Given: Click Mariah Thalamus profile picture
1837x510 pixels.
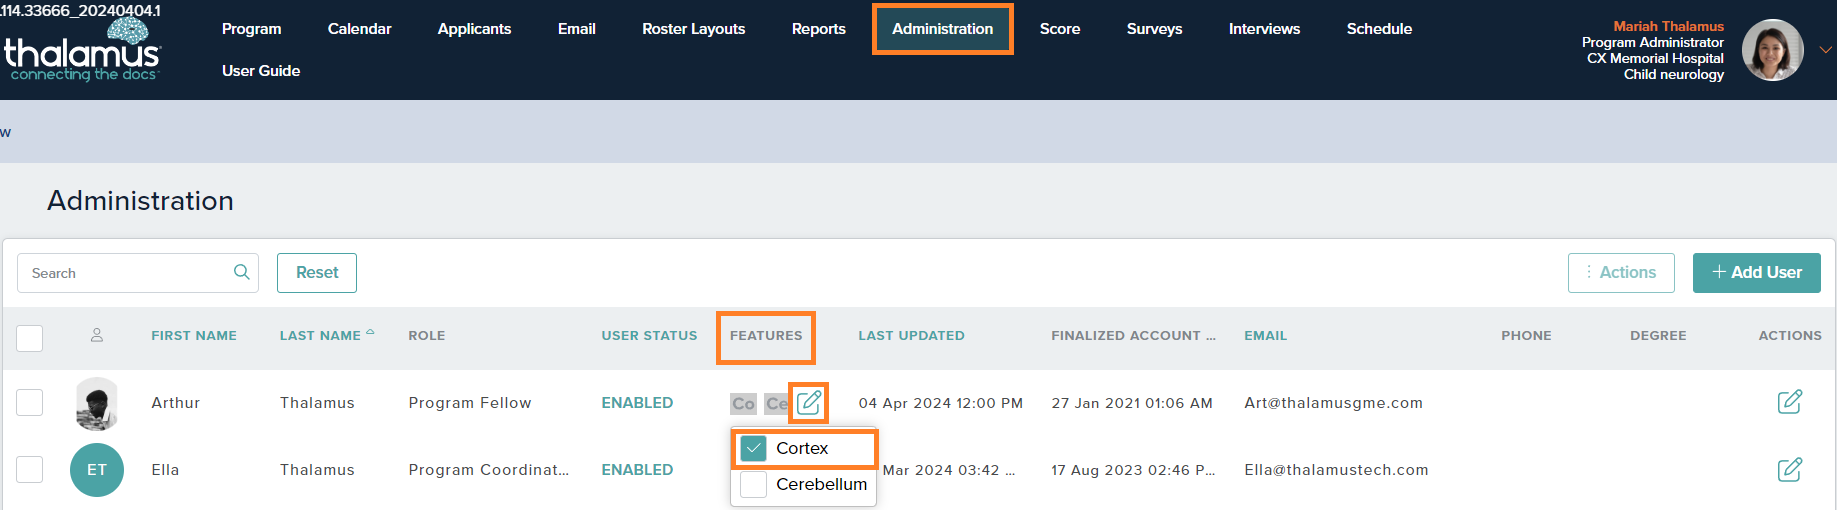Looking at the screenshot, I should pyautogui.click(x=1772, y=50).
